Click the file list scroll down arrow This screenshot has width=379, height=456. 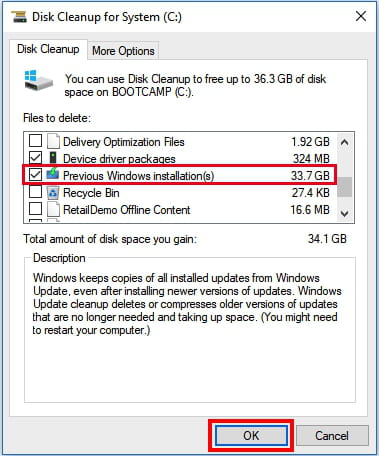click(x=345, y=213)
